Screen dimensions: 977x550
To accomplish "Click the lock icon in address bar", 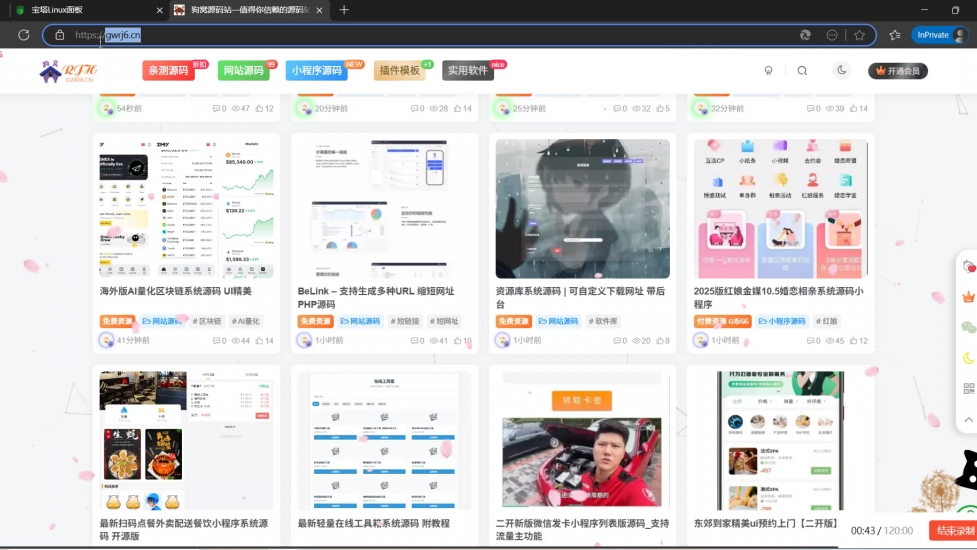I will 59,35.
